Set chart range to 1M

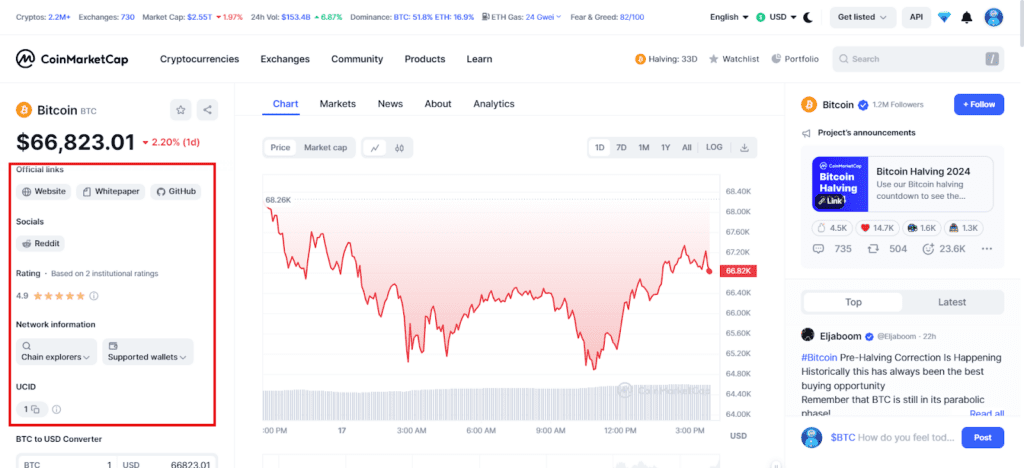644,148
